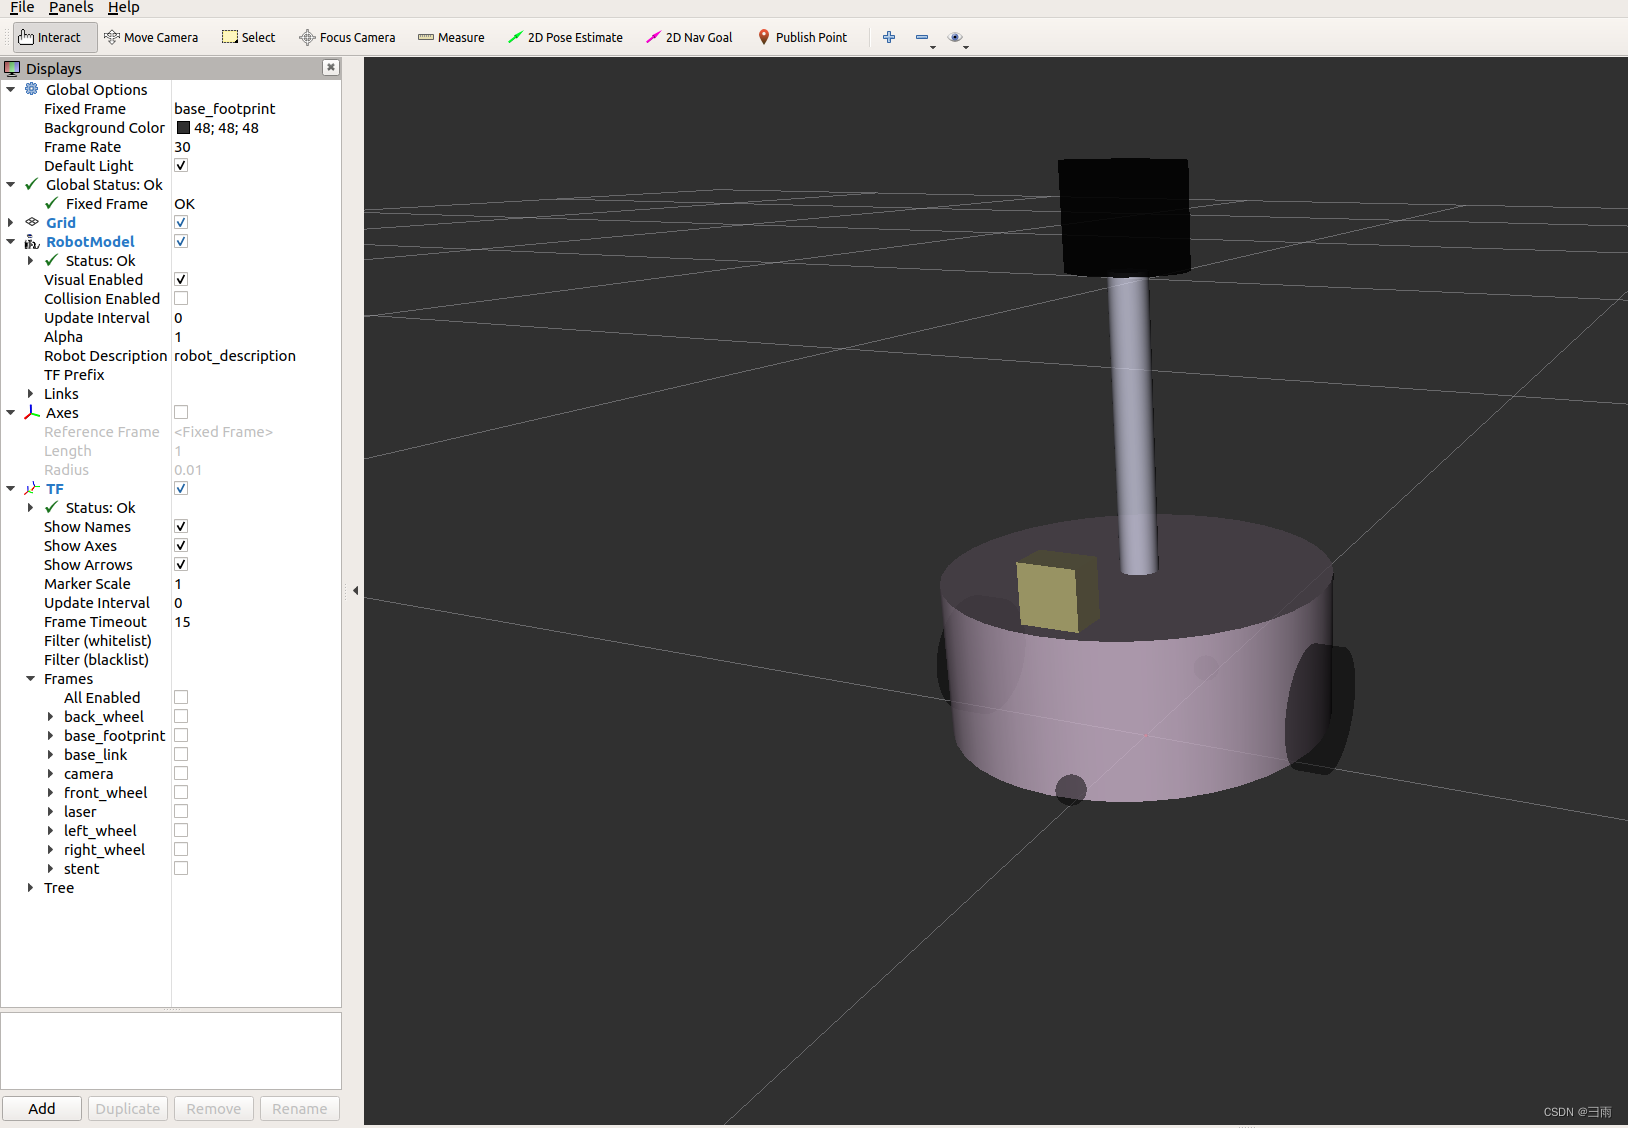Open the Panels menu
This screenshot has height=1128, width=1628.
coord(71,8)
